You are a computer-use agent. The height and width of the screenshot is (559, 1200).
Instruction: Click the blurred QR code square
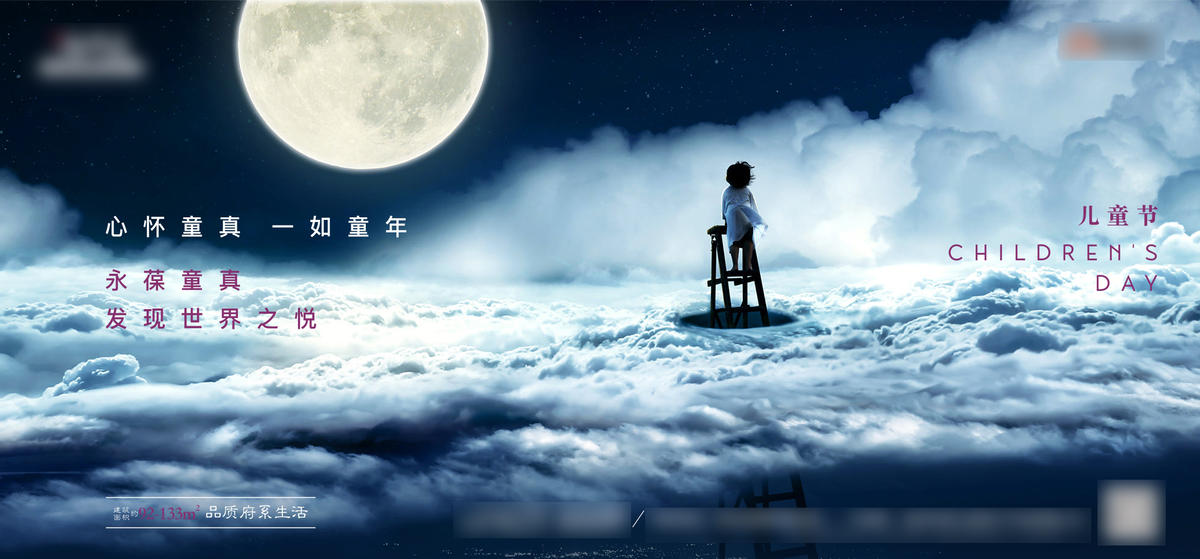click(x=1131, y=513)
